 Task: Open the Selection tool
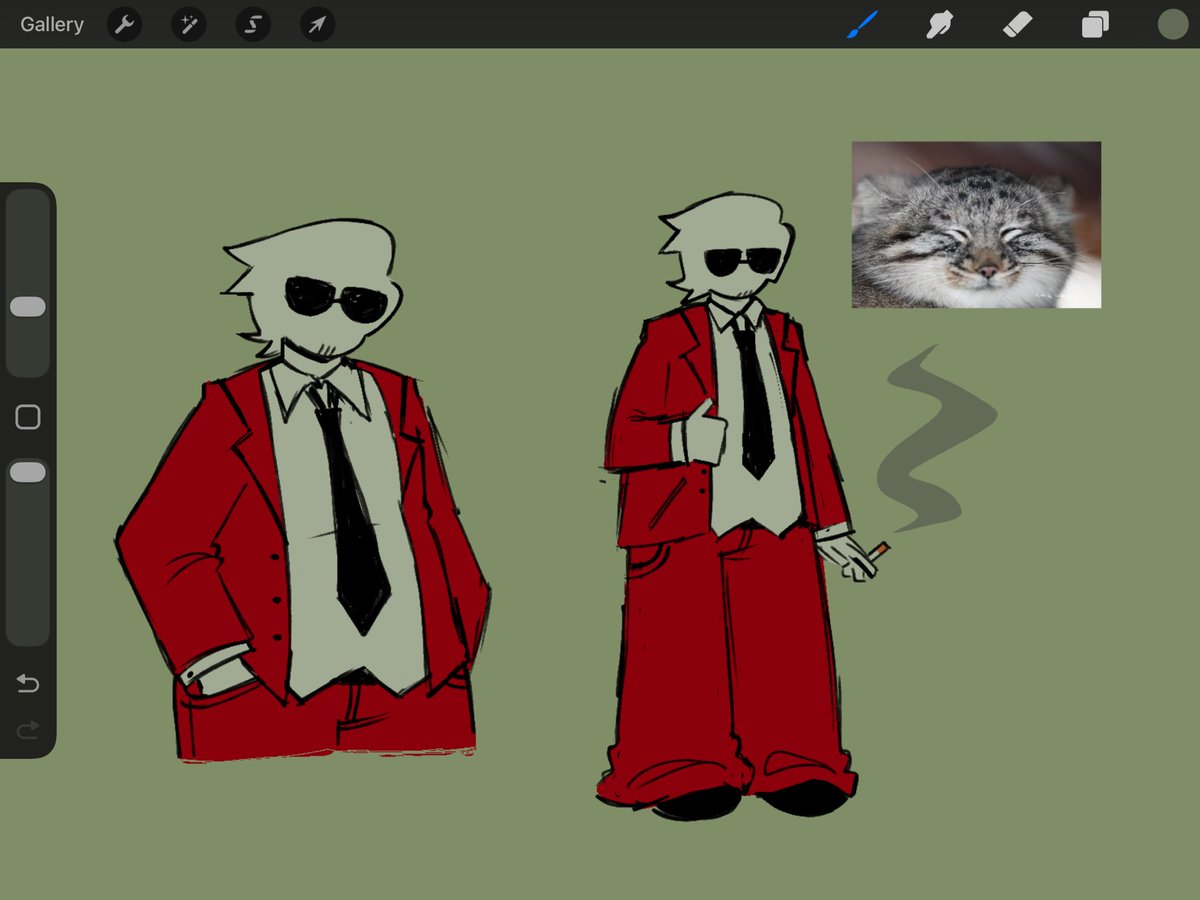[253, 24]
